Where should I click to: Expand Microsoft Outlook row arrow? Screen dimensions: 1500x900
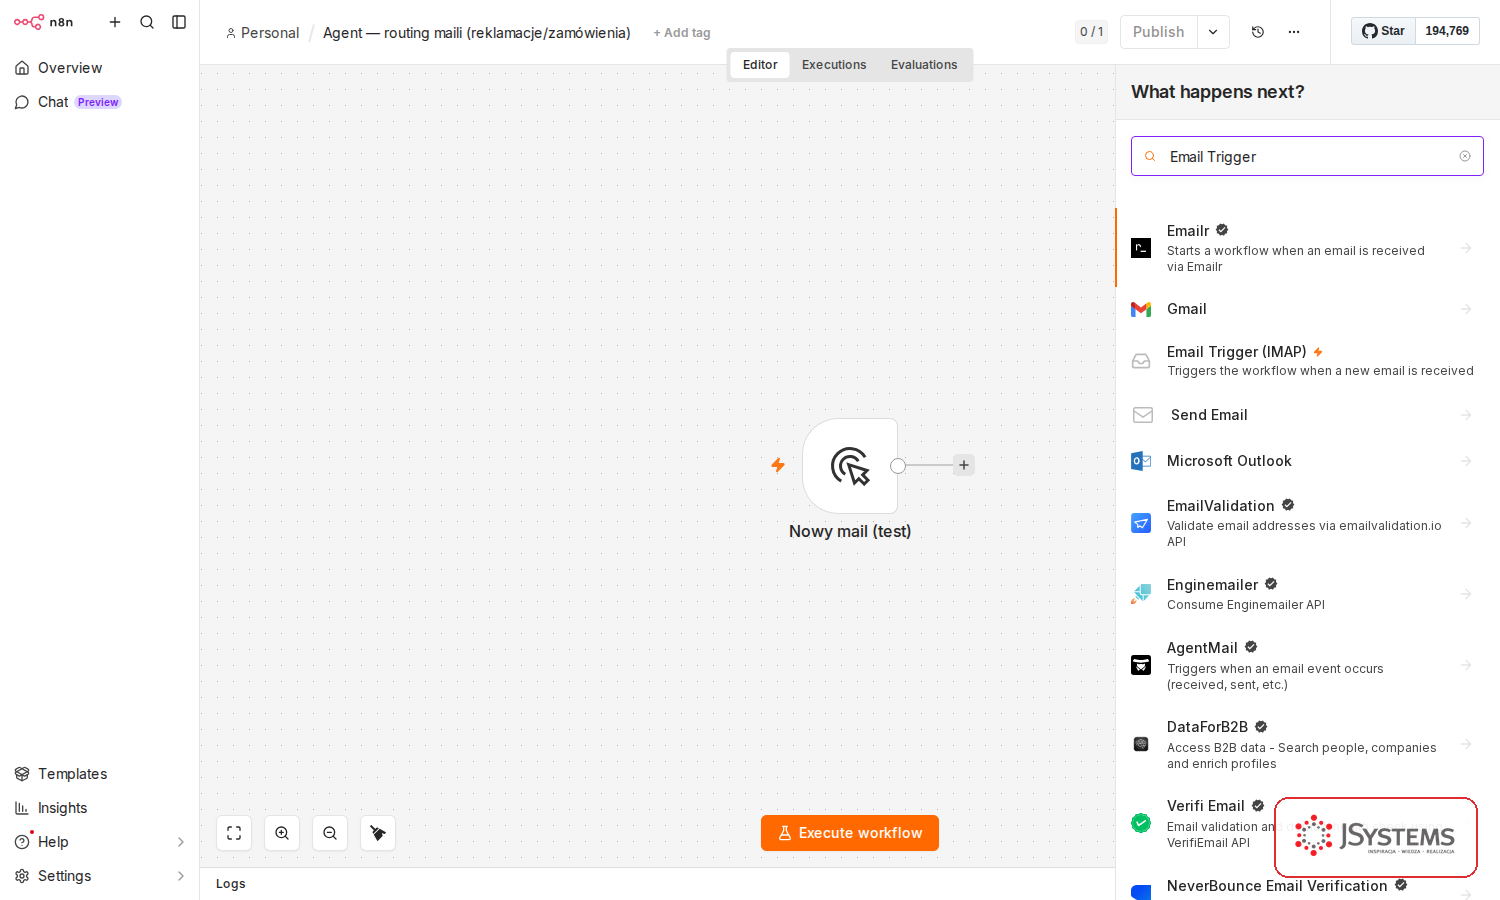click(1466, 461)
